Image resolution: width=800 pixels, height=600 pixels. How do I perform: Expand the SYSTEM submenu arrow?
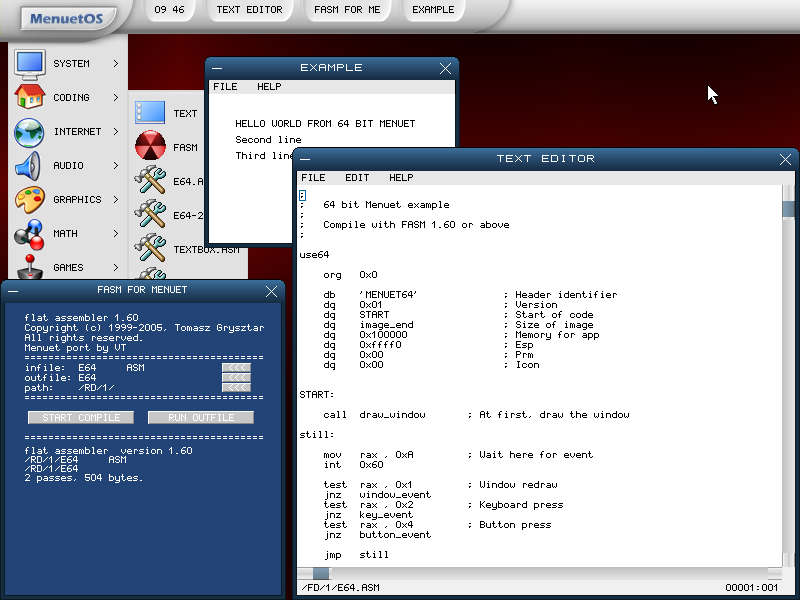[116, 63]
